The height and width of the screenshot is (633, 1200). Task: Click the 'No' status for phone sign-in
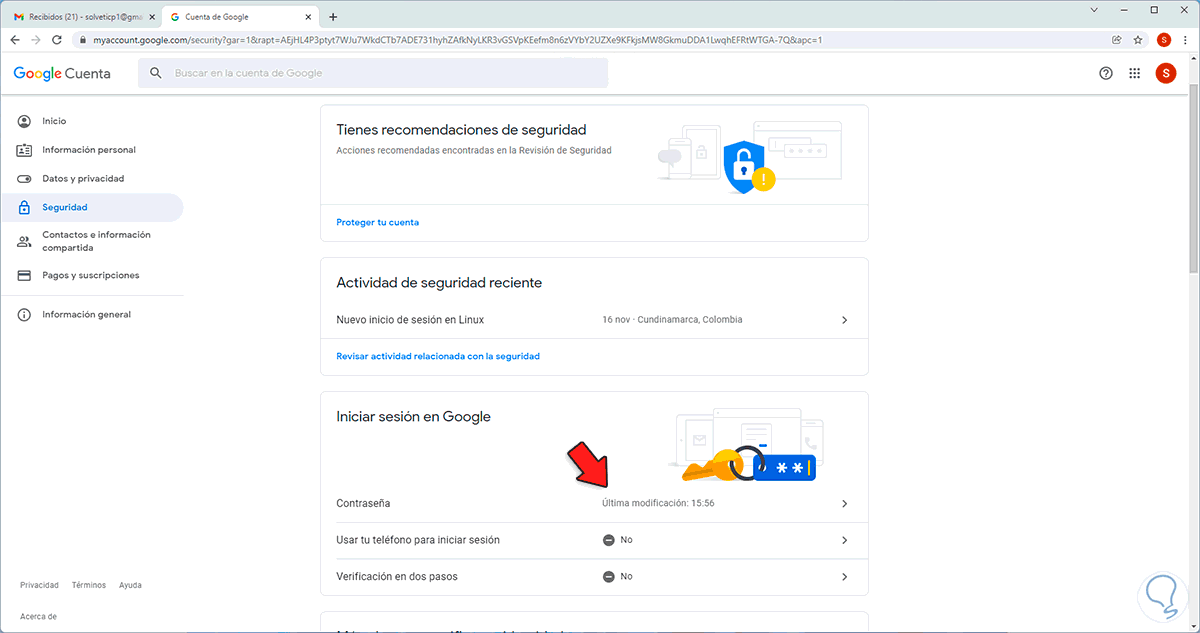[618, 540]
